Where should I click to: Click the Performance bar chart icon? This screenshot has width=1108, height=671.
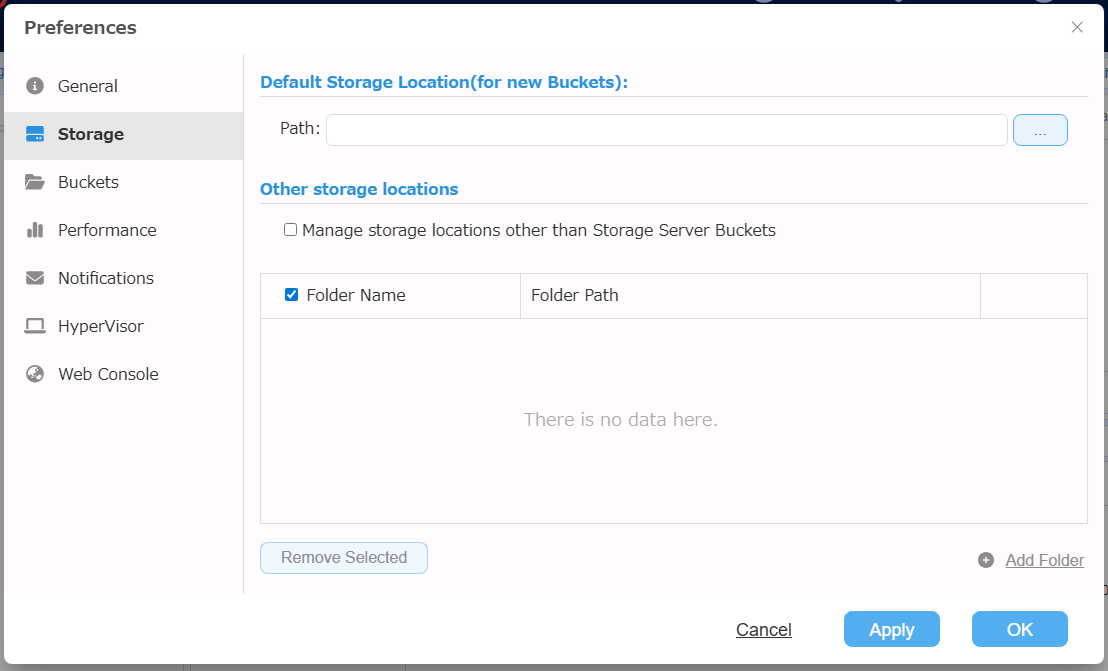35,230
